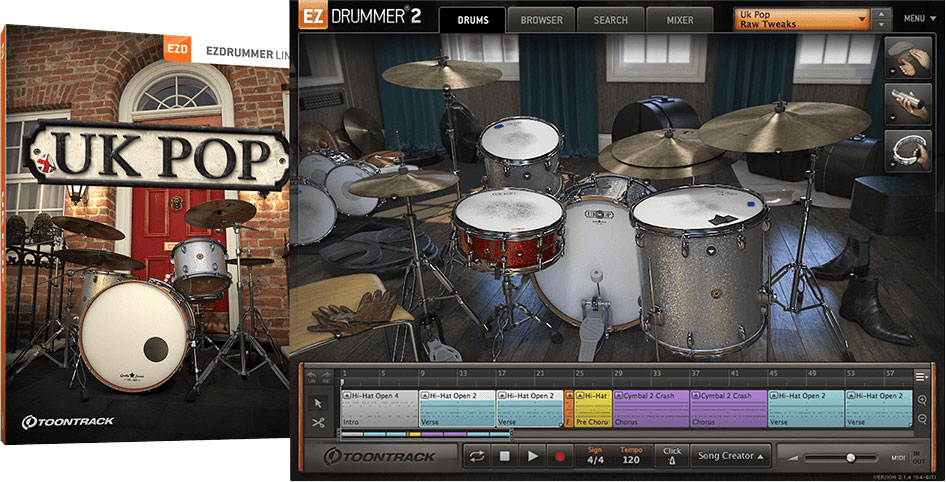
Task: Select the Verse block at bar 45
Action: 805,408
